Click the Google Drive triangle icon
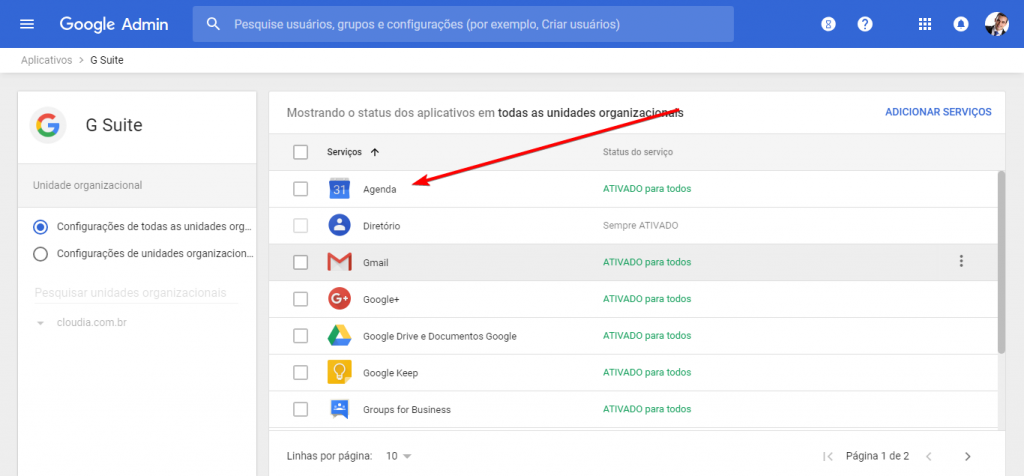Viewport: 1024px width, 476px height. (x=340, y=336)
